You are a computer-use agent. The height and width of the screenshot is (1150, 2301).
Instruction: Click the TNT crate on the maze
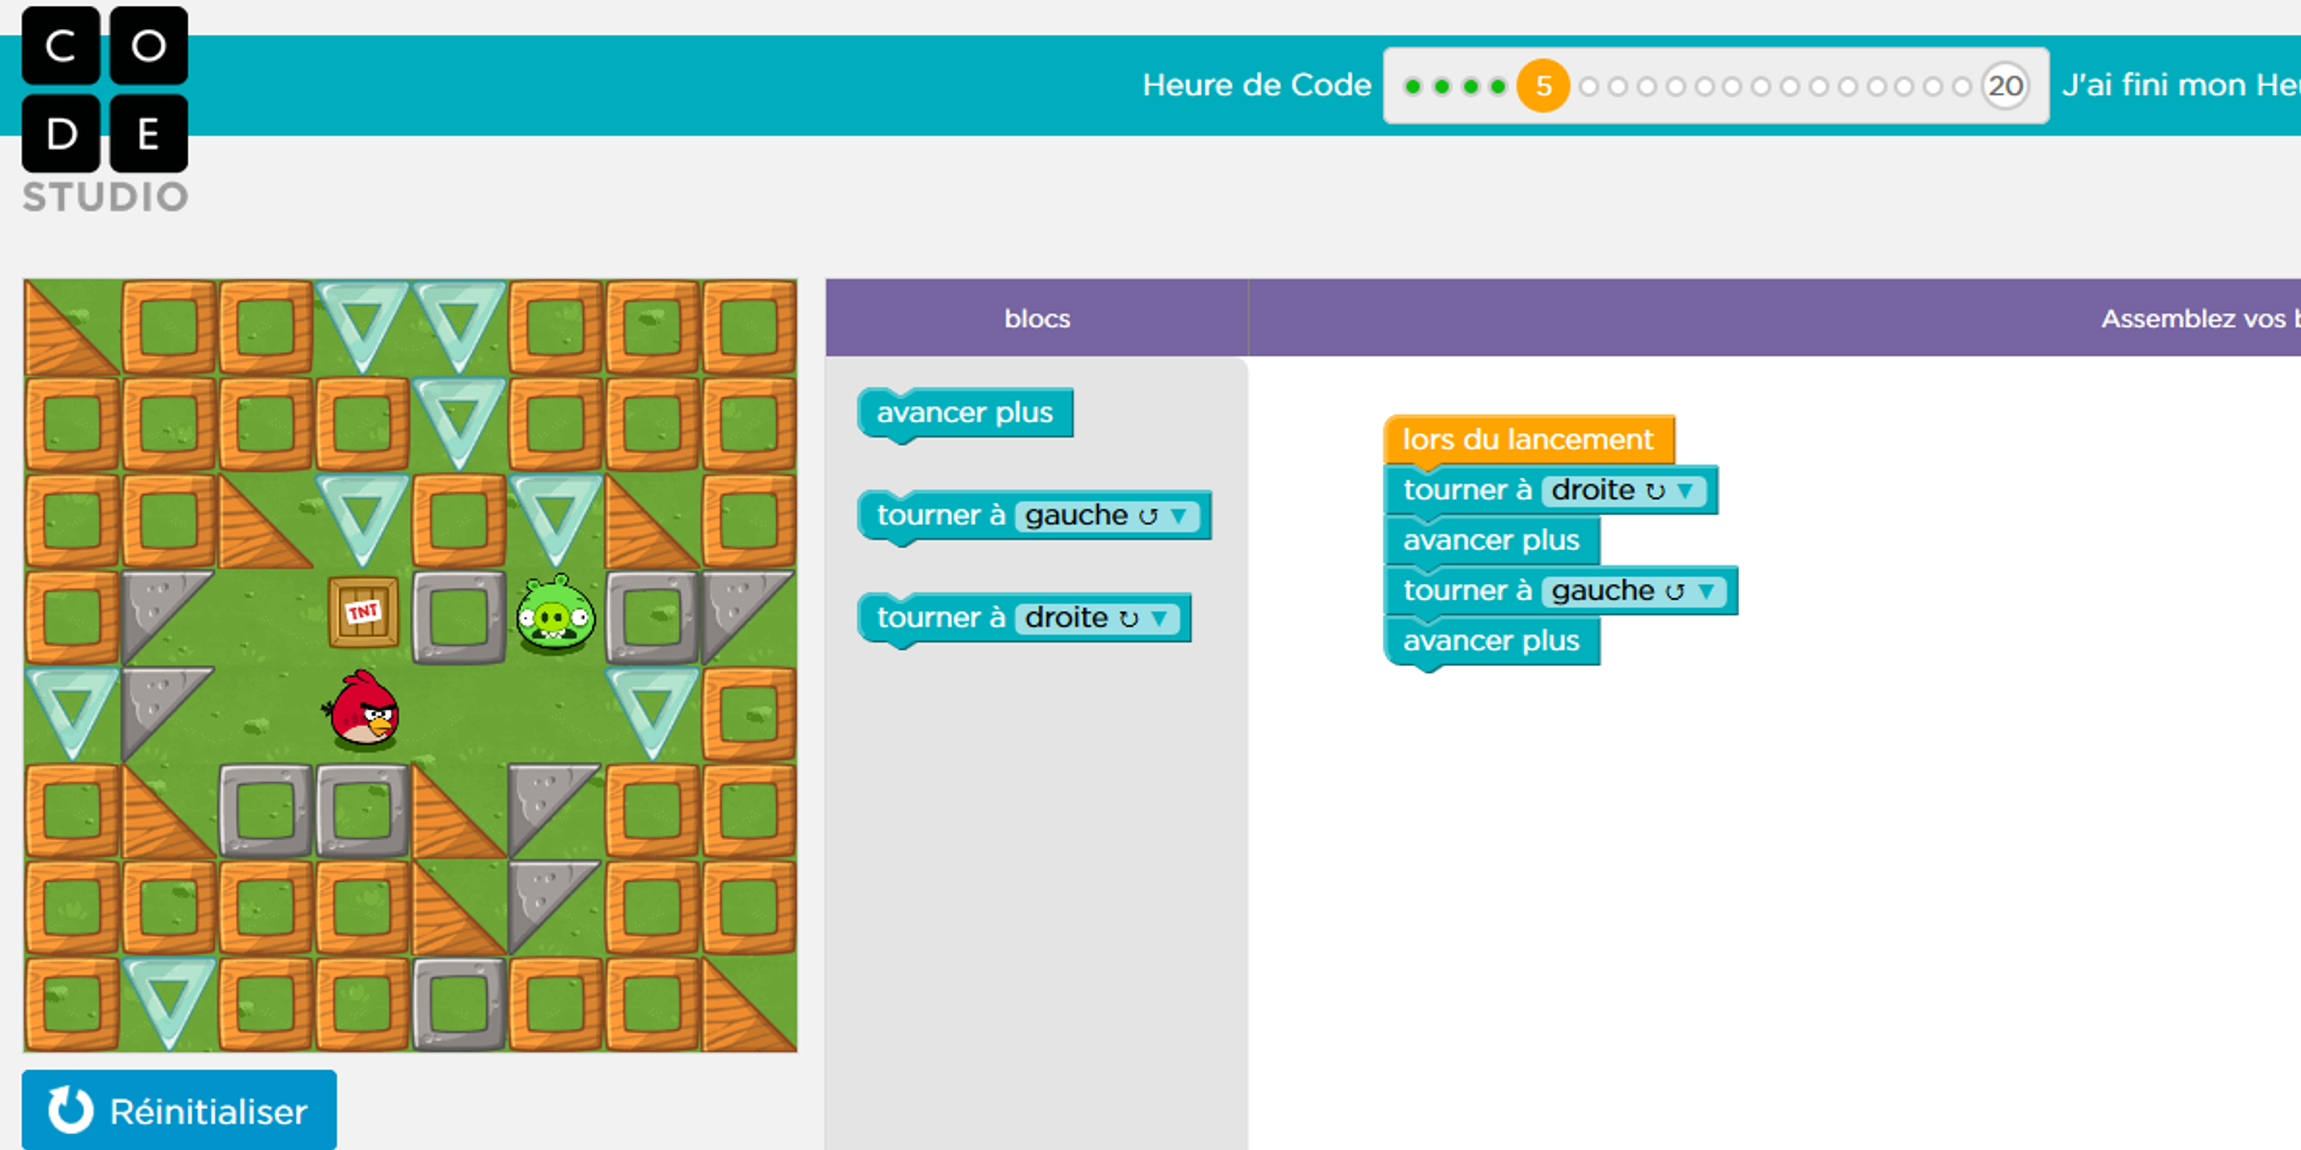[x=364, y=612]
